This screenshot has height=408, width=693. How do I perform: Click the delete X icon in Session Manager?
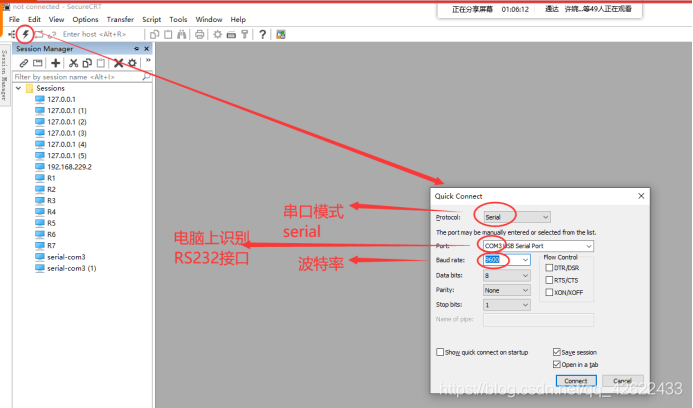(x=118, y=63)
